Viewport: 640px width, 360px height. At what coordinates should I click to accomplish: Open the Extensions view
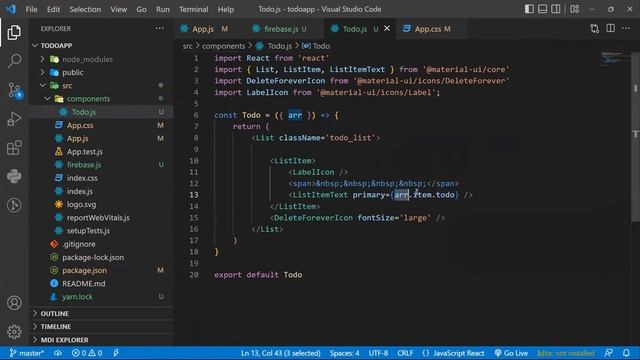tap(14, 148)
